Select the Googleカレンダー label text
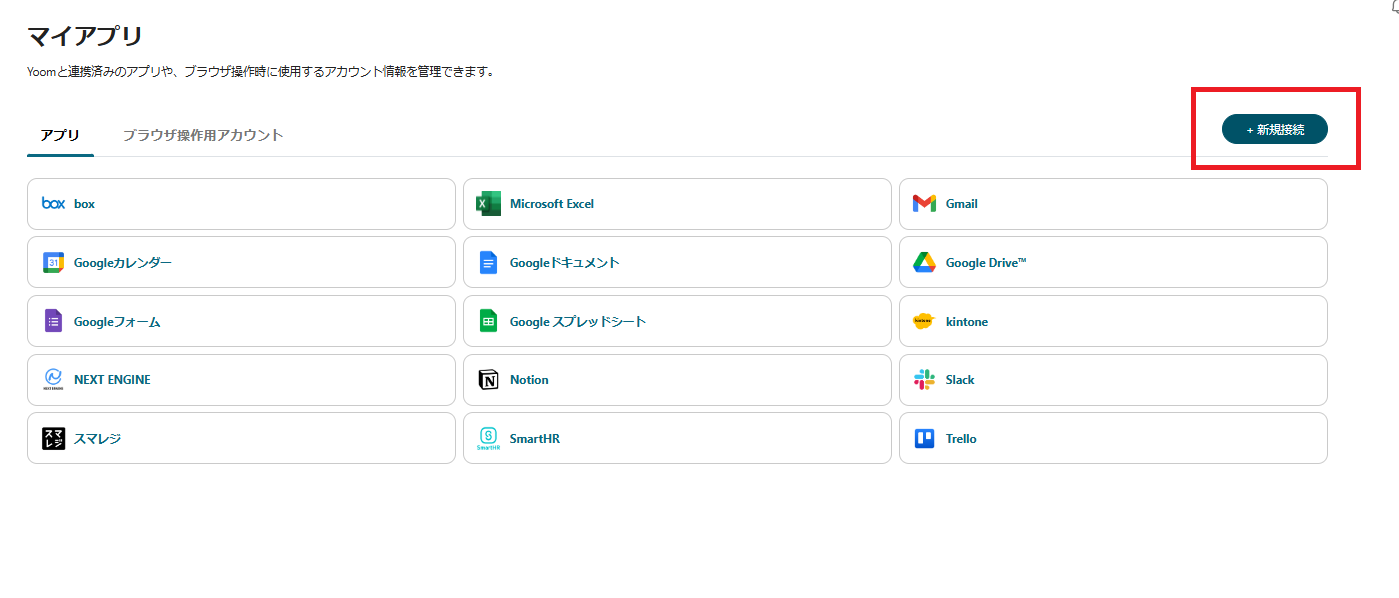The height and width of the screenshot is (598, 1399). click(123, 263)
